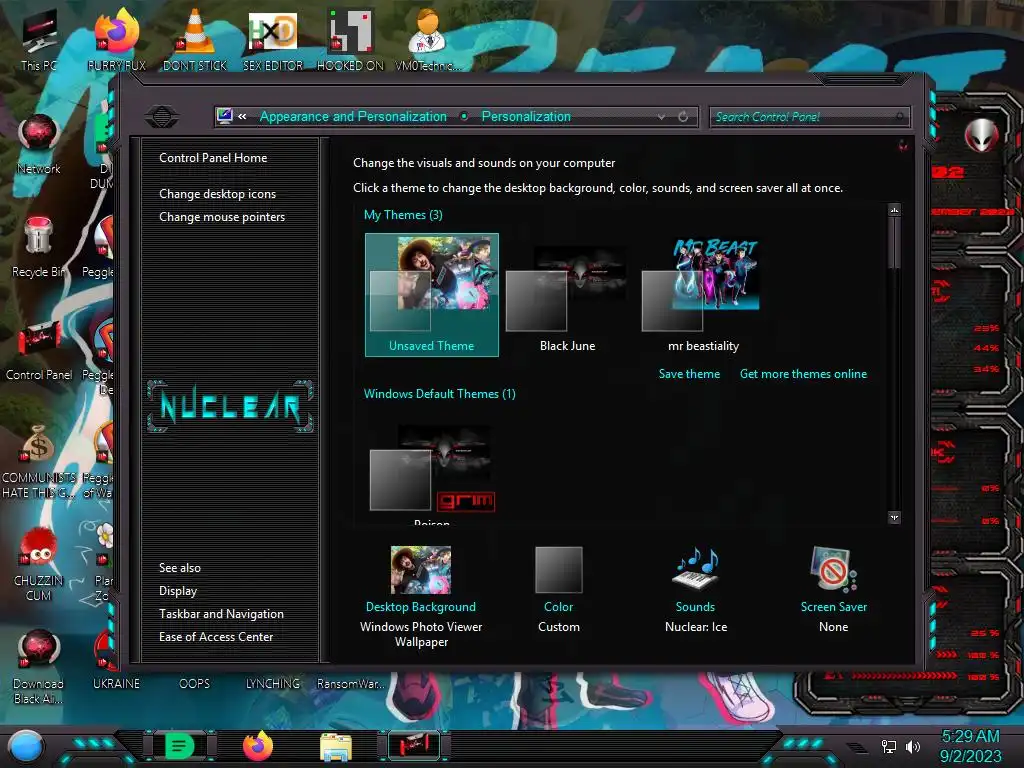
Task: Click the Personalization breadcrumb
Action: [526, 116]
